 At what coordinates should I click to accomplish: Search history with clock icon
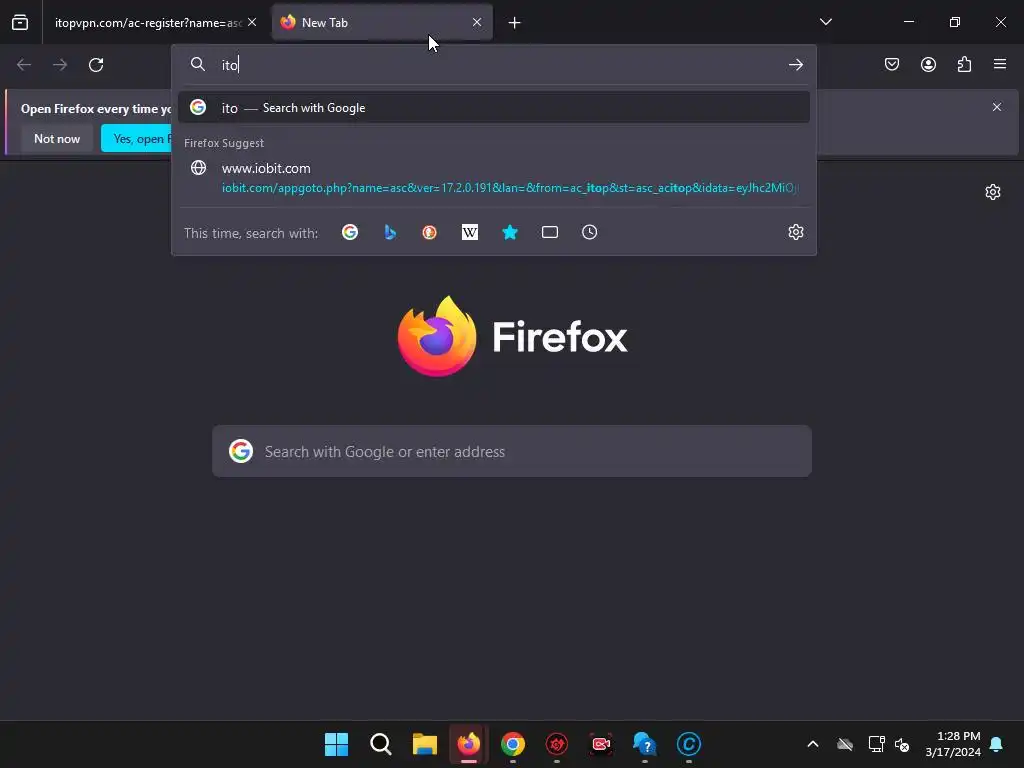coord(590,232)
